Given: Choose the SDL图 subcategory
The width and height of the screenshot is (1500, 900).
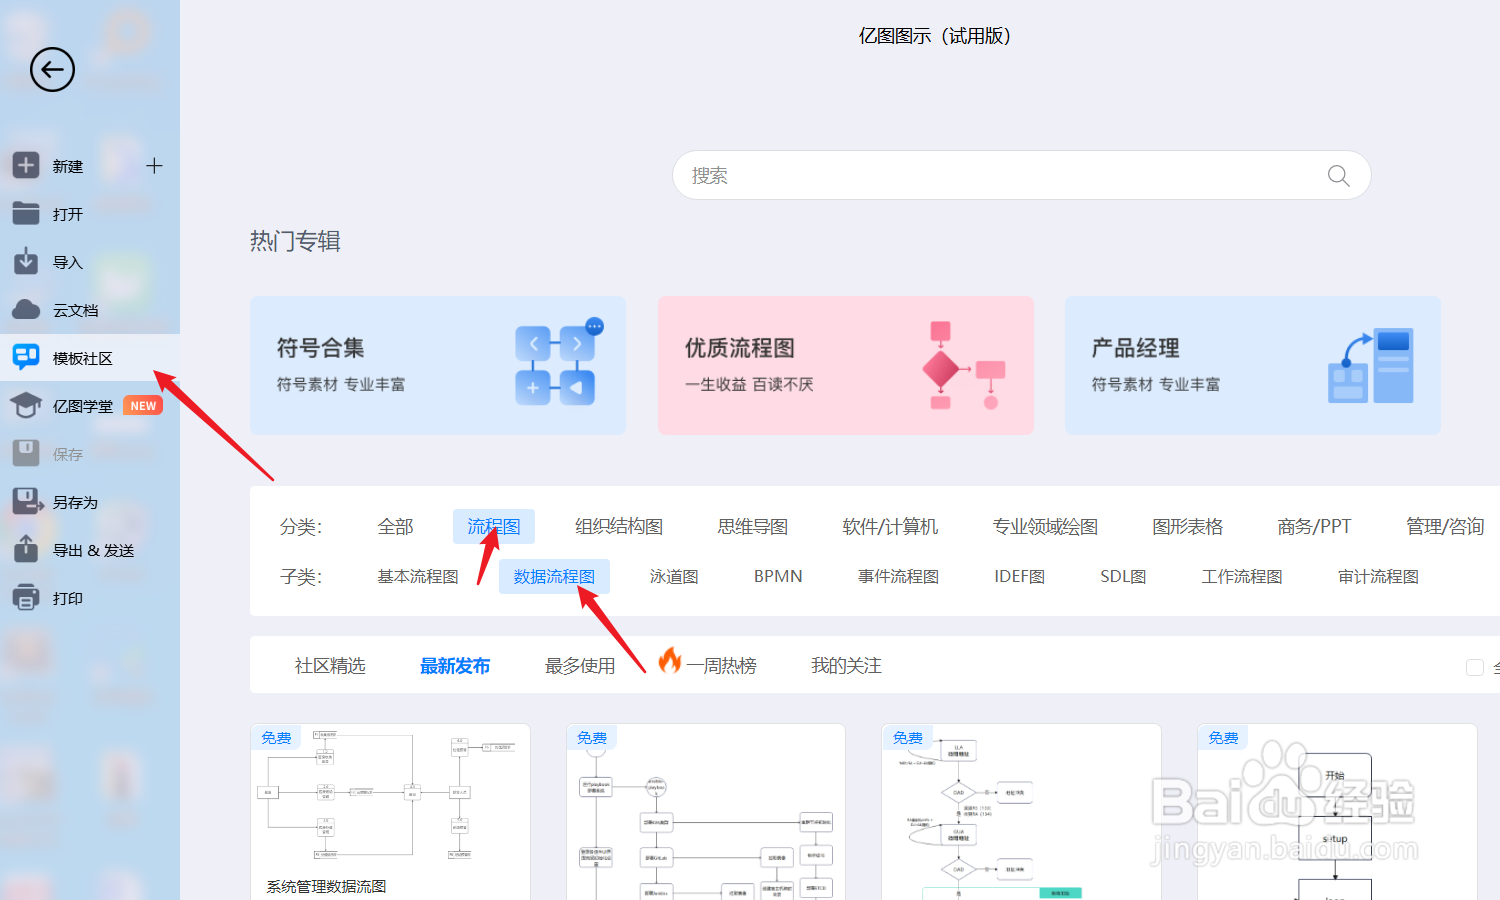Looking at the screenshot, I should point(1123,576).
